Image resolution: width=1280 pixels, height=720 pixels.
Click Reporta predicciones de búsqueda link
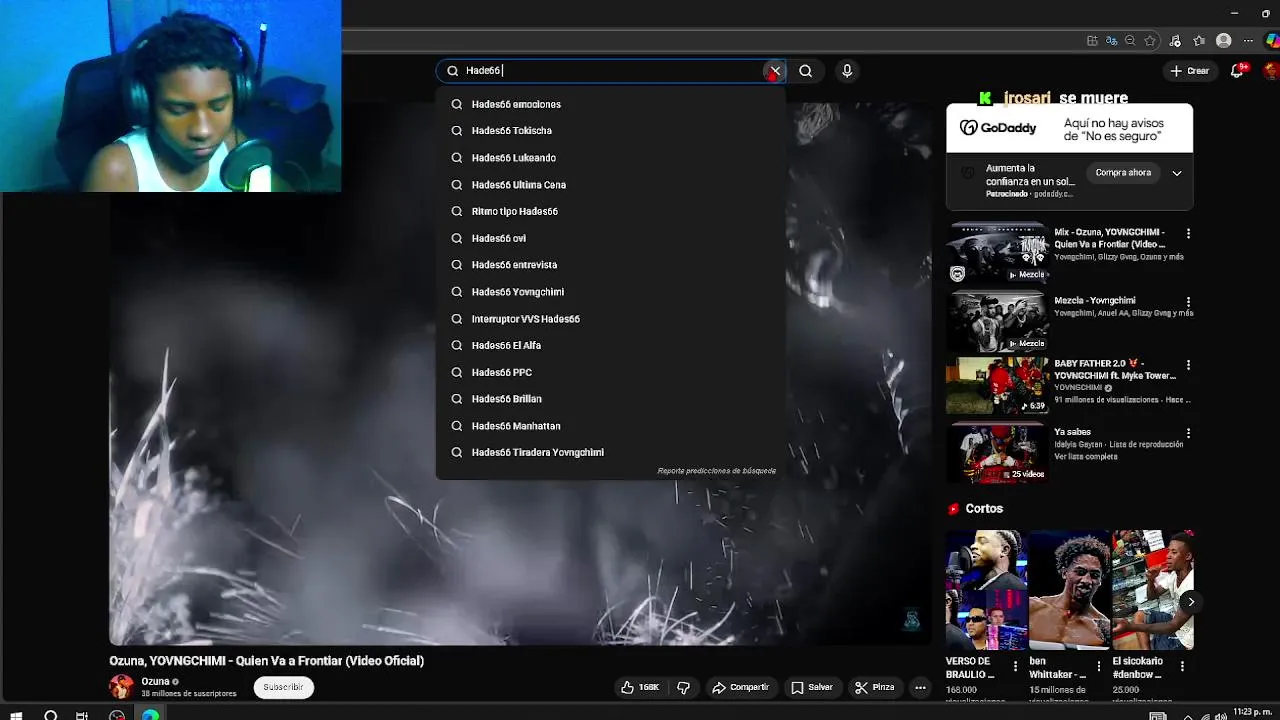pyautogui.click(x=716, y=471)
